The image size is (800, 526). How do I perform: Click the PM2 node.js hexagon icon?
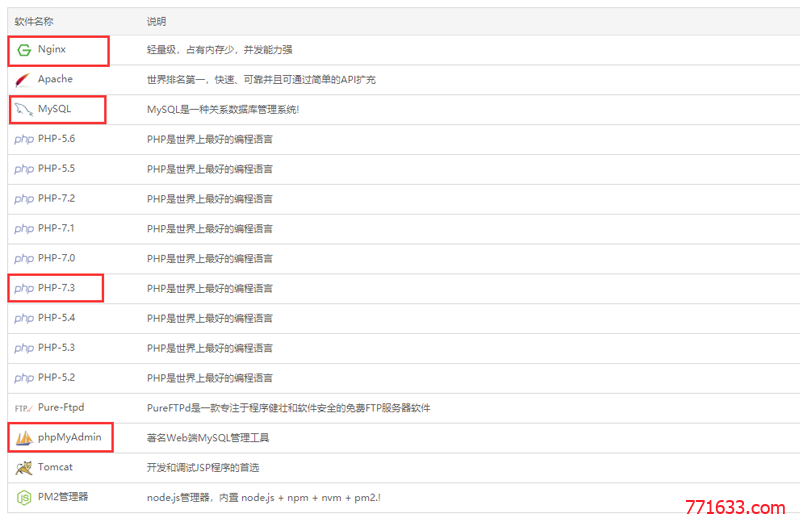tap(24, 497)
